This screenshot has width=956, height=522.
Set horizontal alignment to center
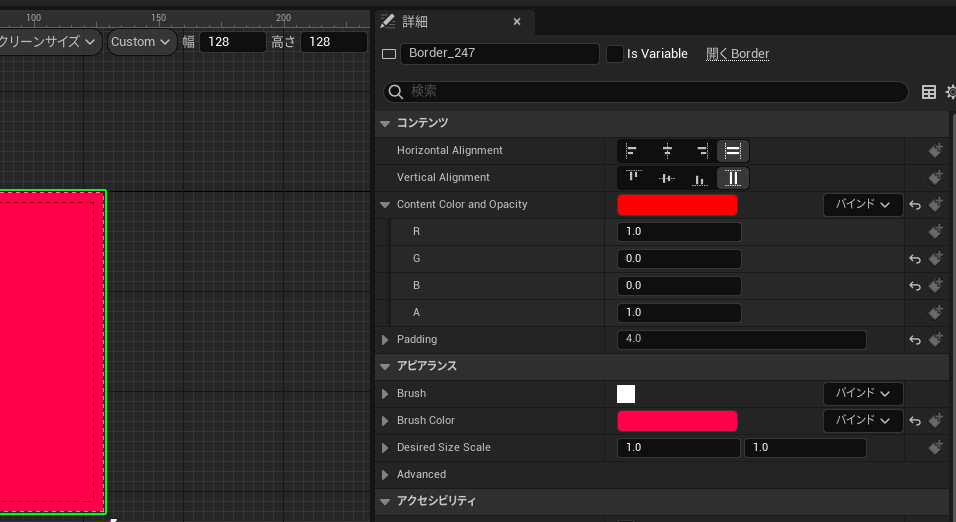coord(667,151)
